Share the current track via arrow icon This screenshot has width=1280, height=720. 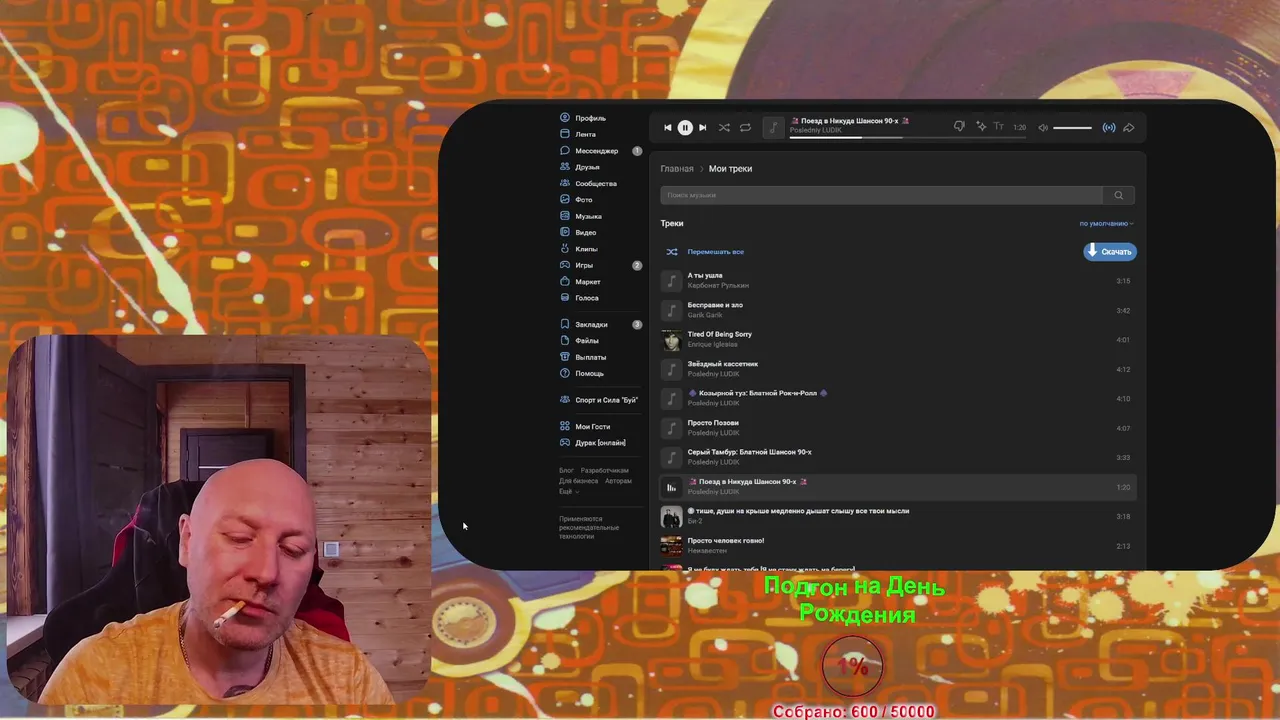point(1129,127)
